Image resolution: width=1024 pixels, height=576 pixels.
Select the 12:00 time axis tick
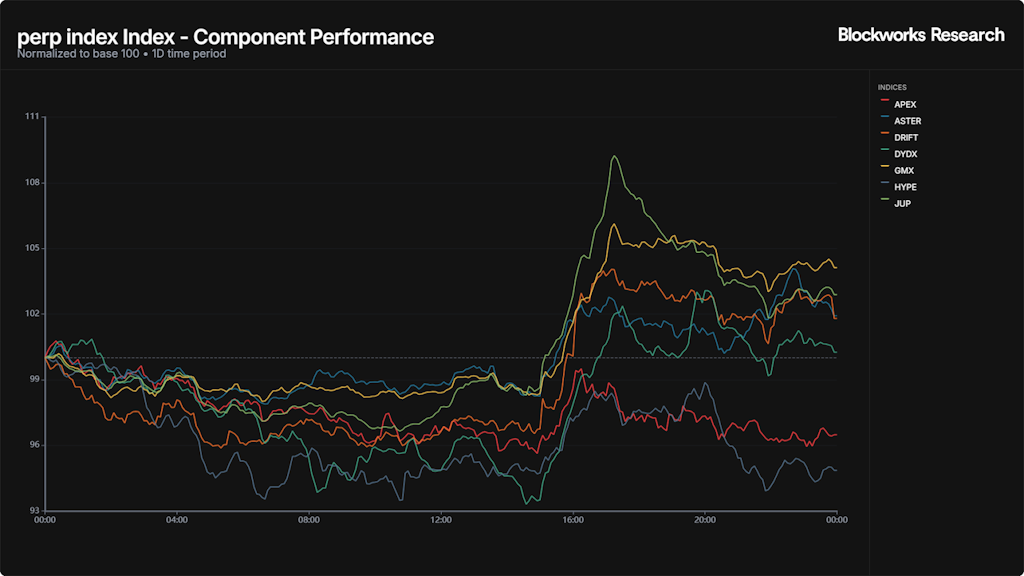(x=441, y=520)
